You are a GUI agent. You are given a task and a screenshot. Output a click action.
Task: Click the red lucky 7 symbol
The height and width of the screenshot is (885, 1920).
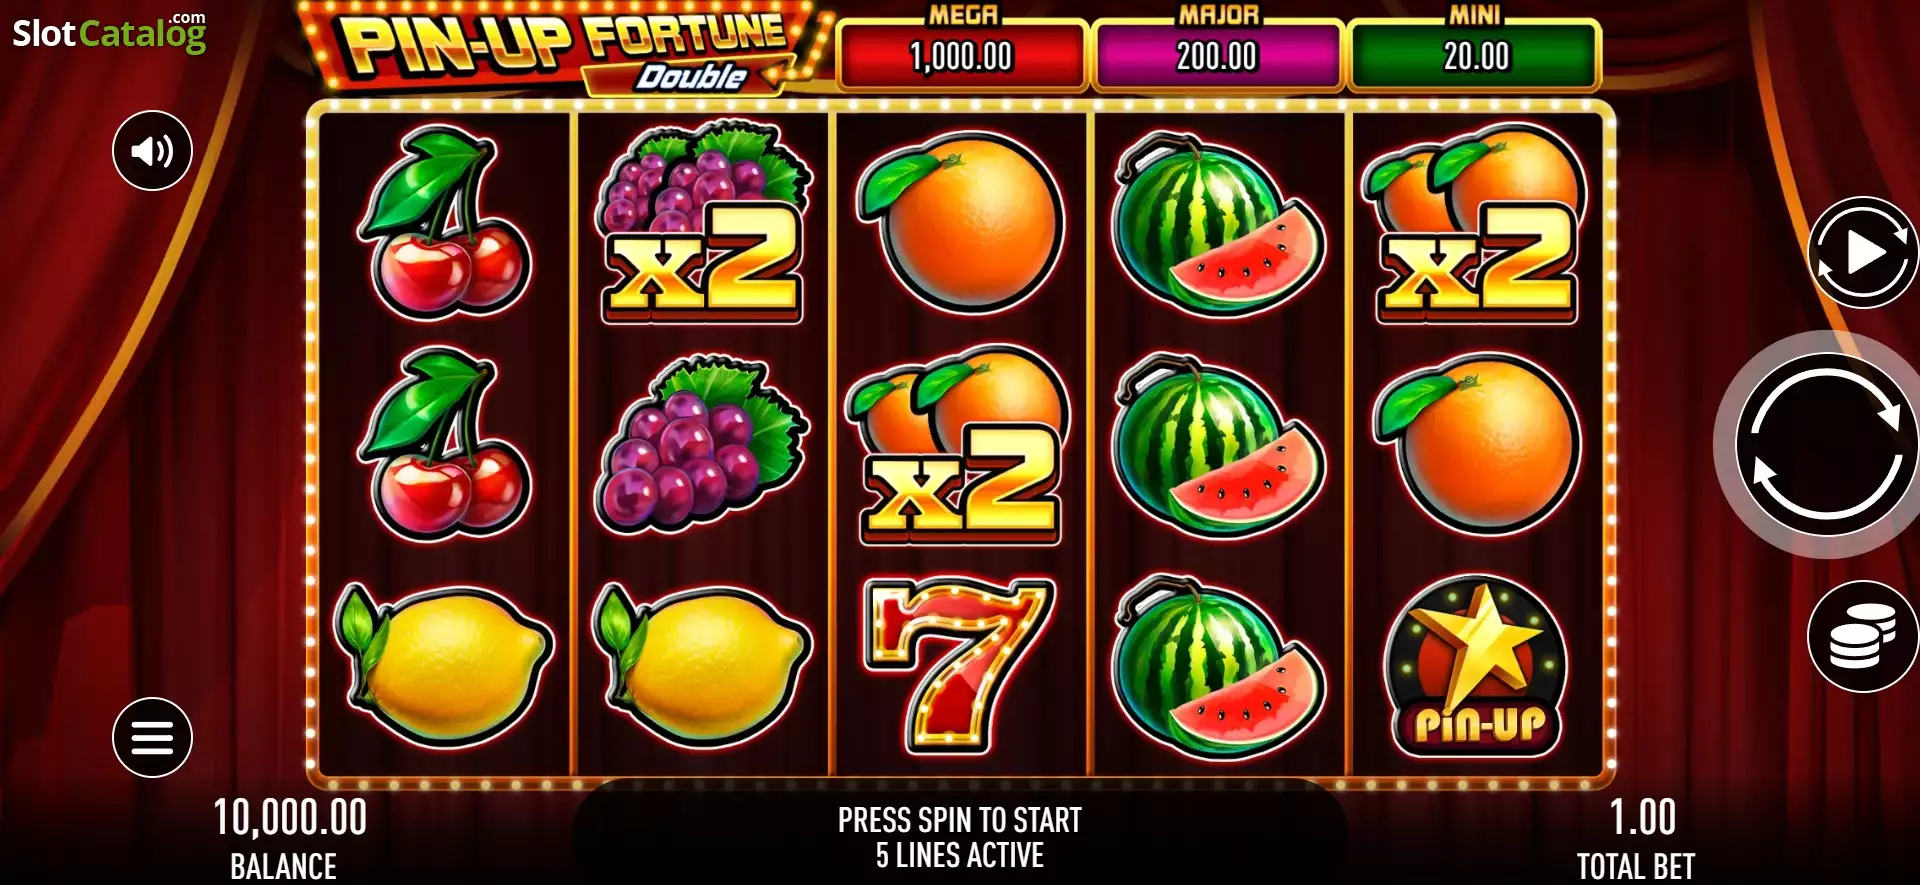[960, 664]
